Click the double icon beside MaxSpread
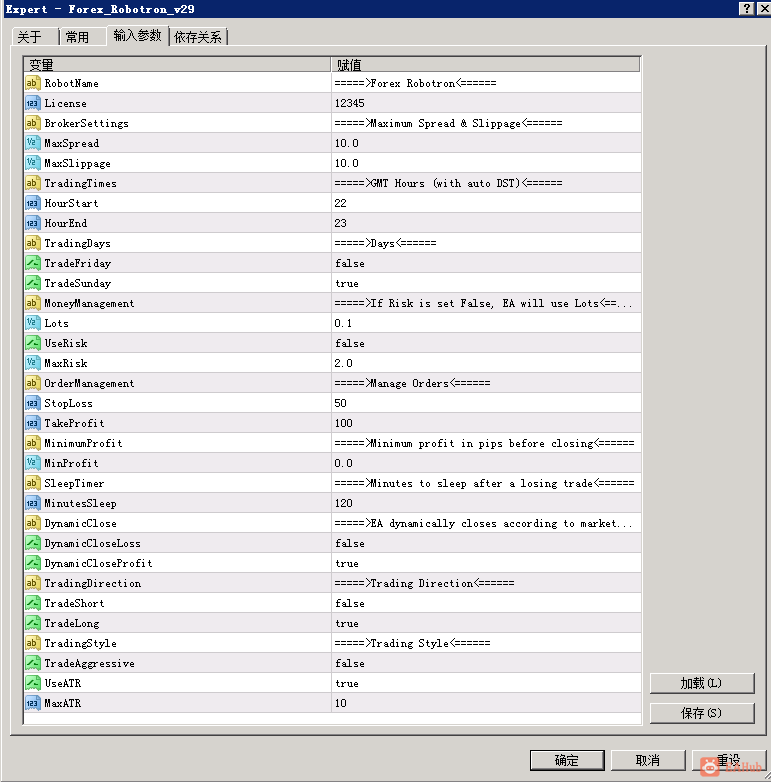The image size is (771, 782). [x=32, y=143]
